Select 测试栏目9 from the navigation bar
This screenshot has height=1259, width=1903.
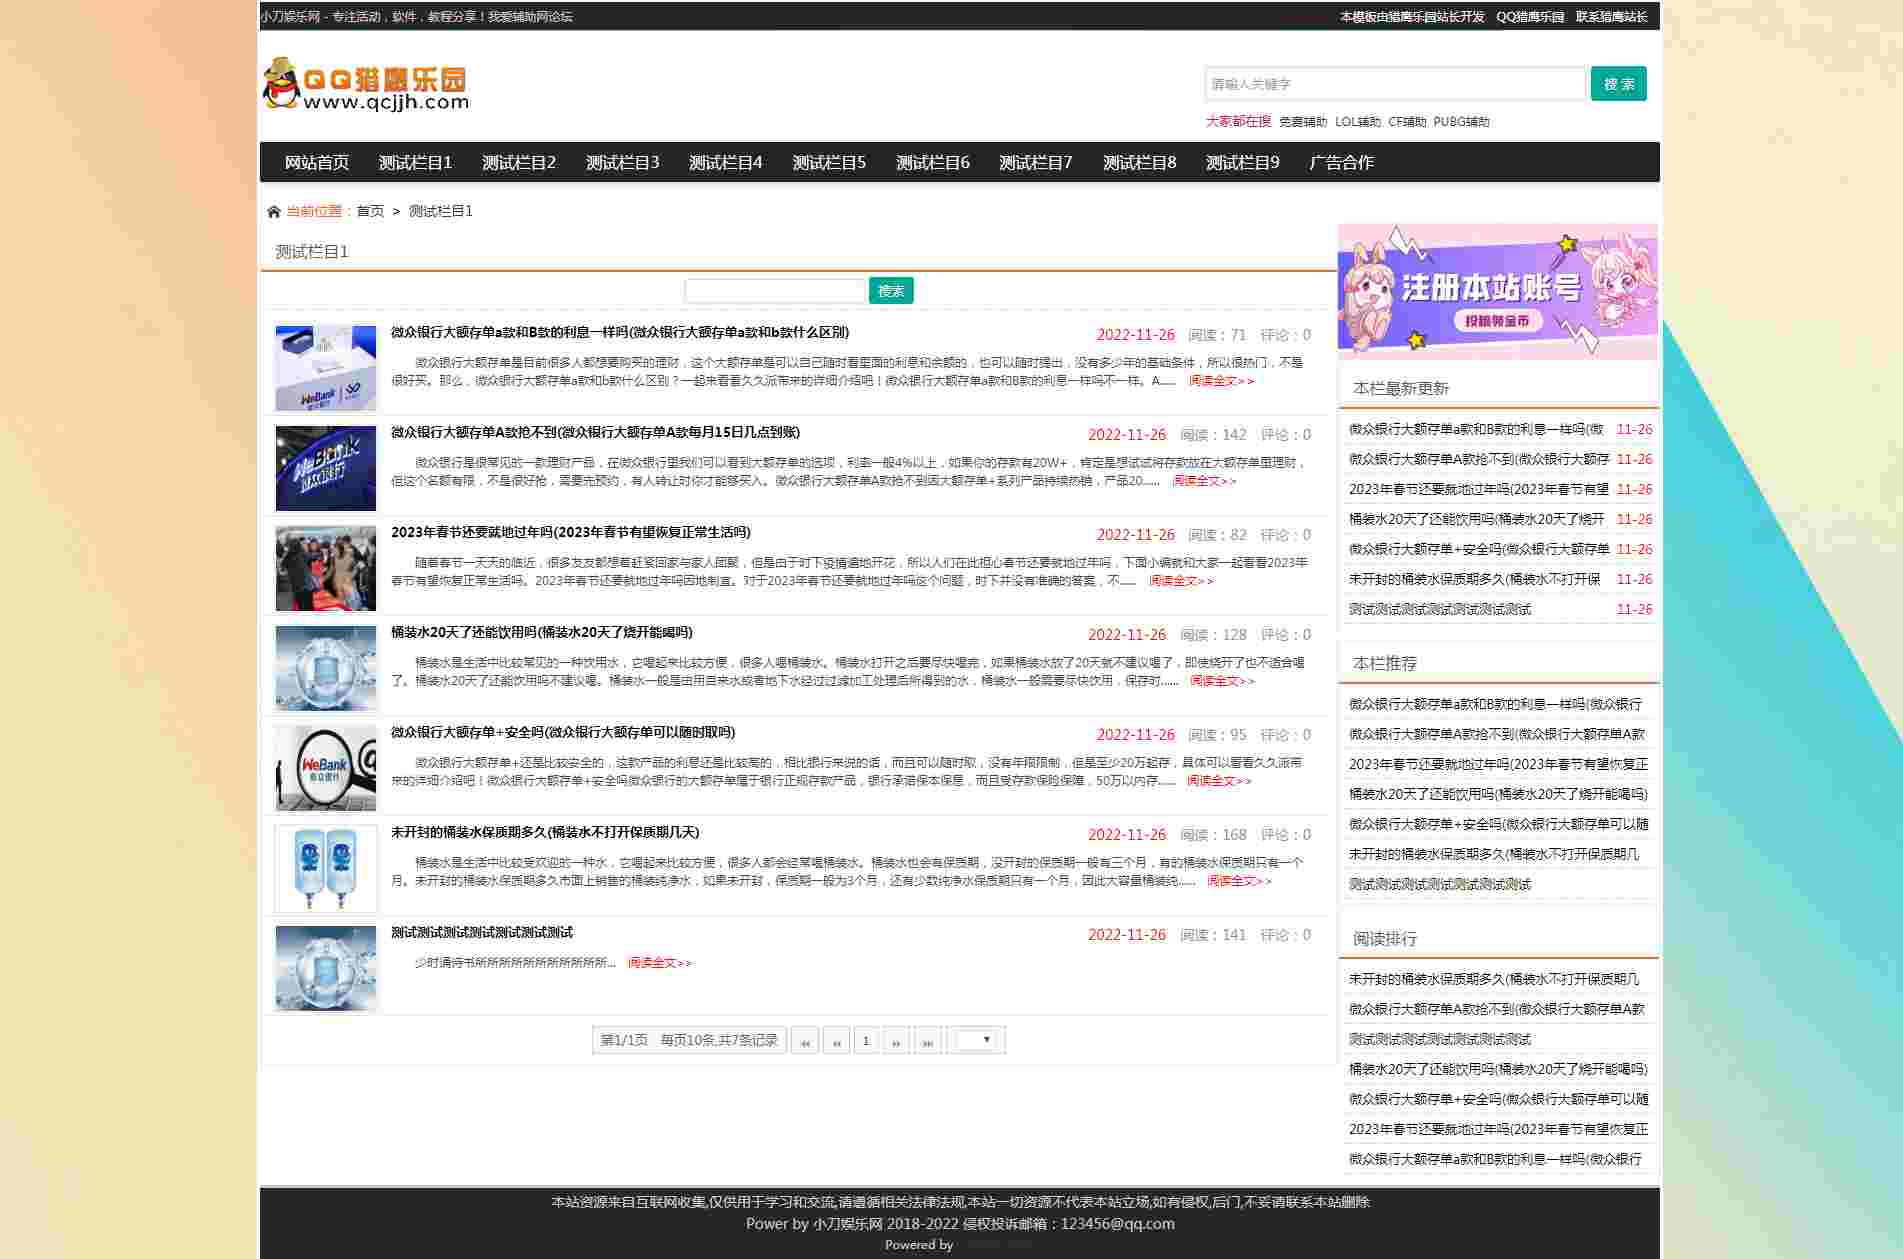pyautogui.click(x=1241, y=162)
